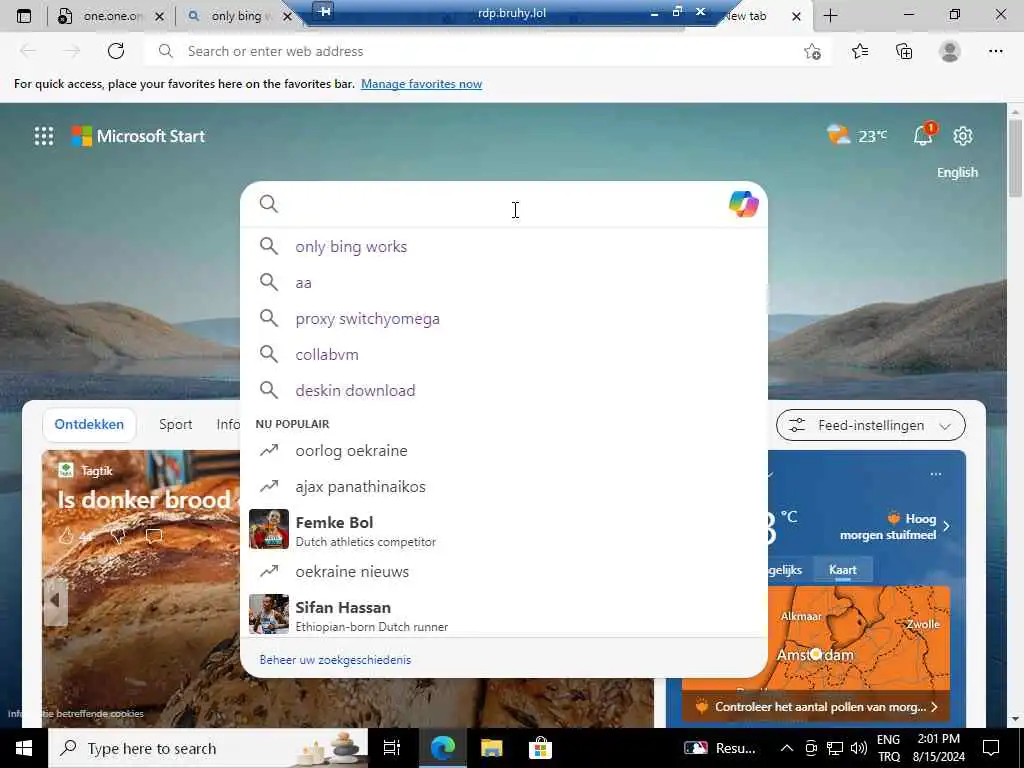The image size is (1024, 768).
Task: Select the Kaart weather tab
Action: (842, 569)
